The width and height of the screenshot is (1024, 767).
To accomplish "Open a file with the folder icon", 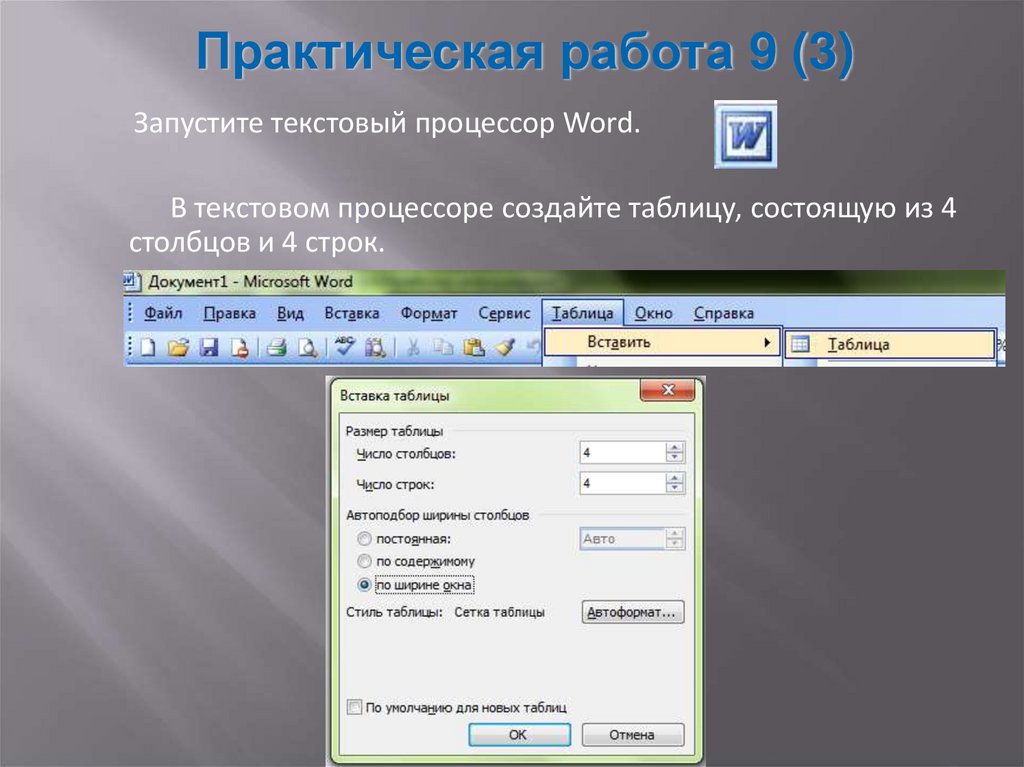I will pyautogui.click(x=178, y=347).
